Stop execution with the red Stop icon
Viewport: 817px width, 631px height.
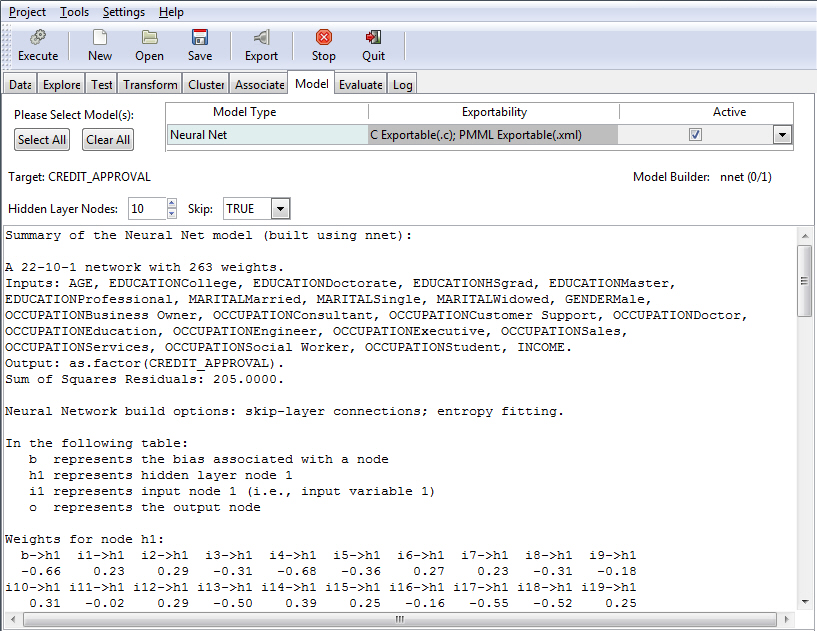coord(324,37)
